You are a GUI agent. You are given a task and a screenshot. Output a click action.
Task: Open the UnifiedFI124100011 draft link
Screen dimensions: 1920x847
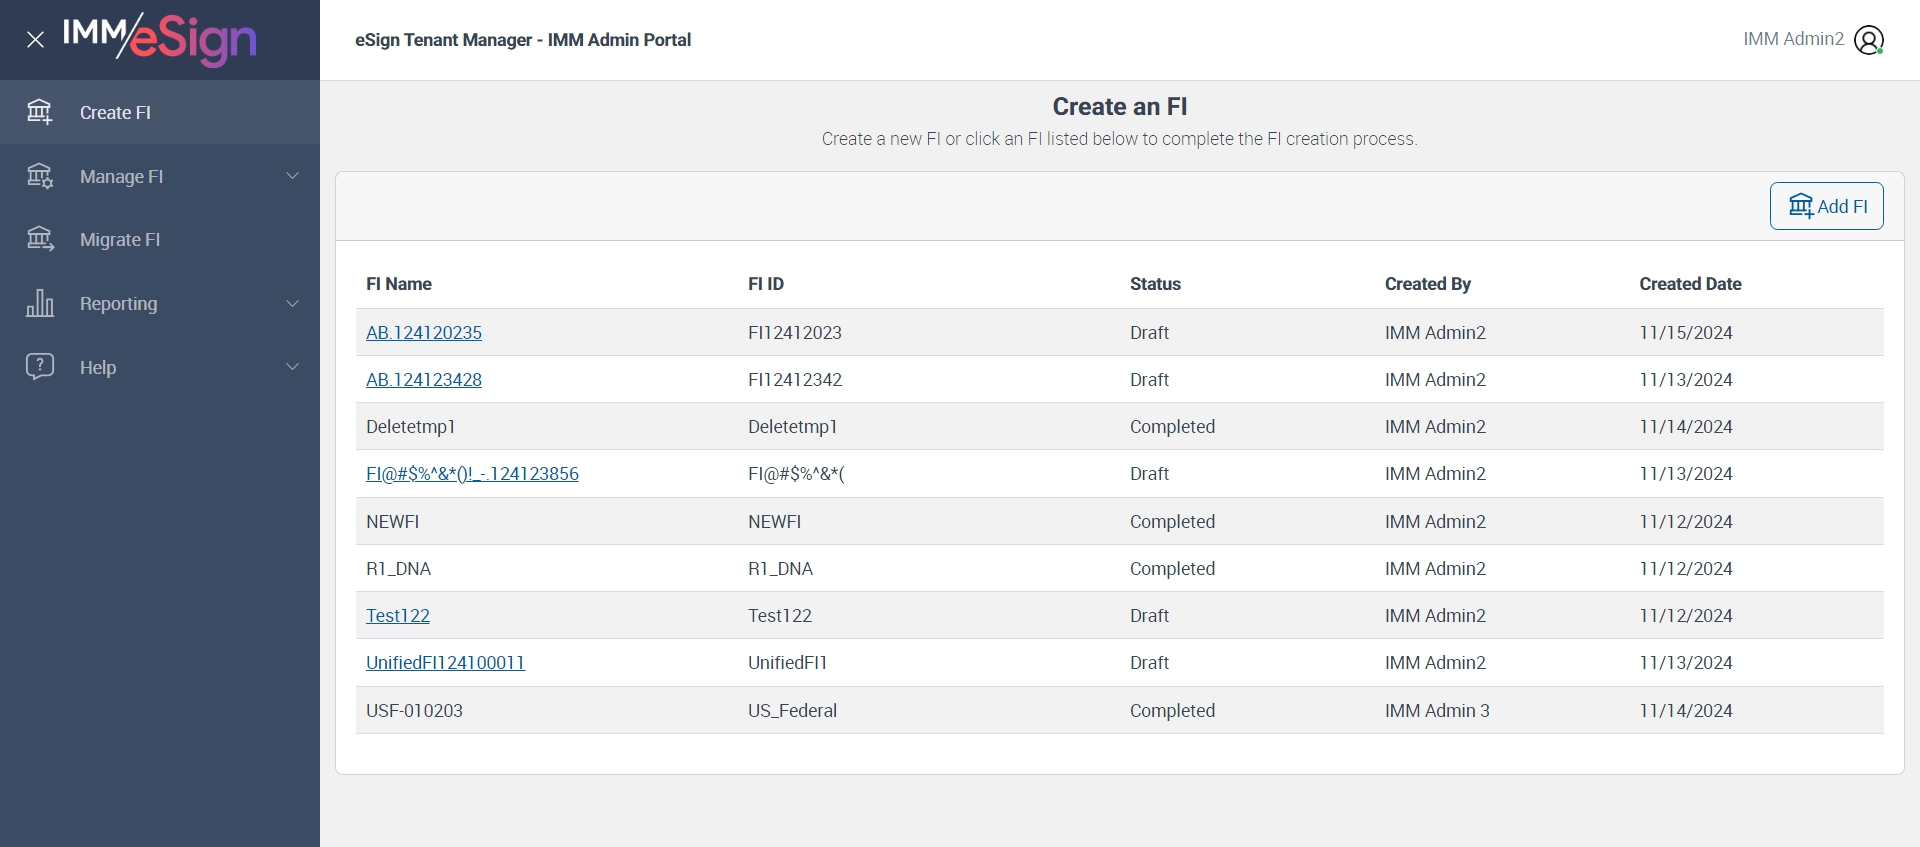pyautogui.click(x=445, y=663)
